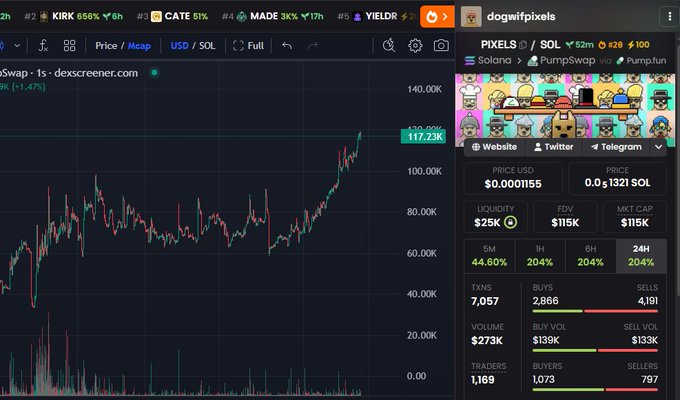
Task: Click the VOLUME $273K value
Action: coord(487,341)
